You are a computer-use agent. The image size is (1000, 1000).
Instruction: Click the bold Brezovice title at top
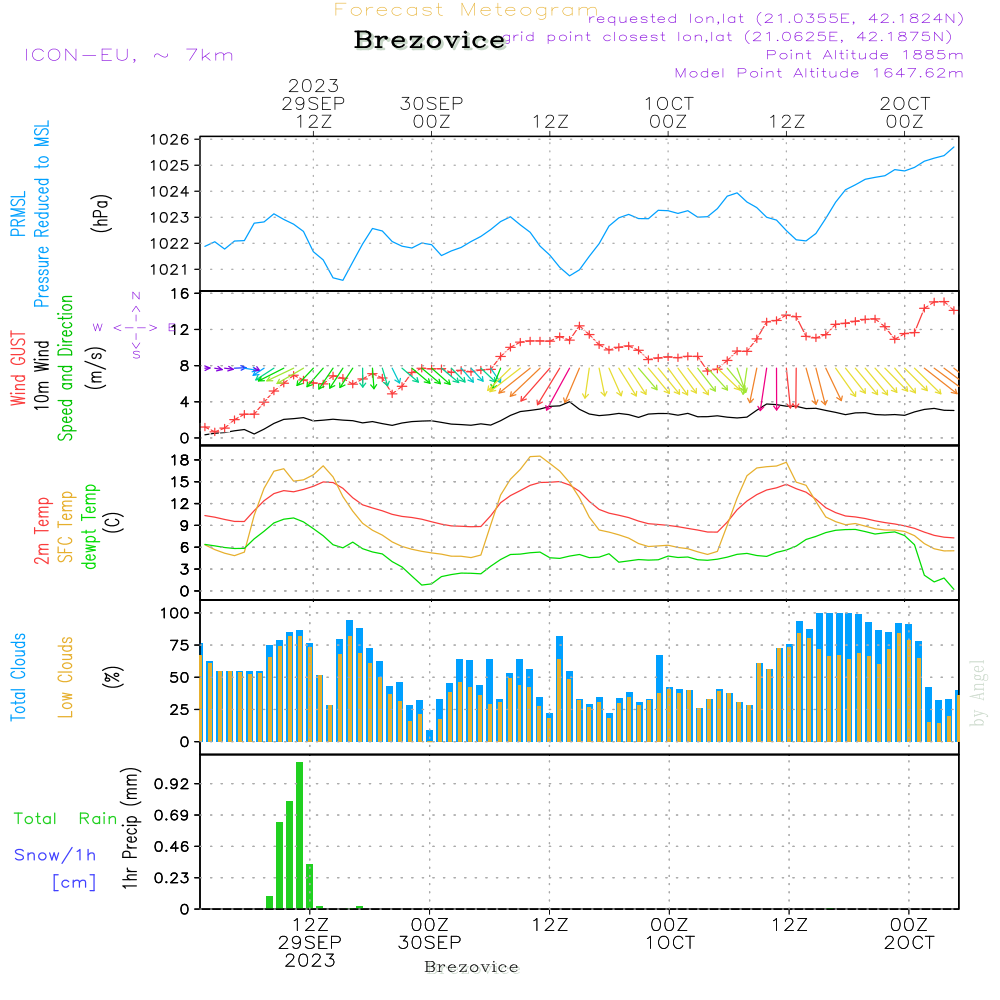point(430,40)
